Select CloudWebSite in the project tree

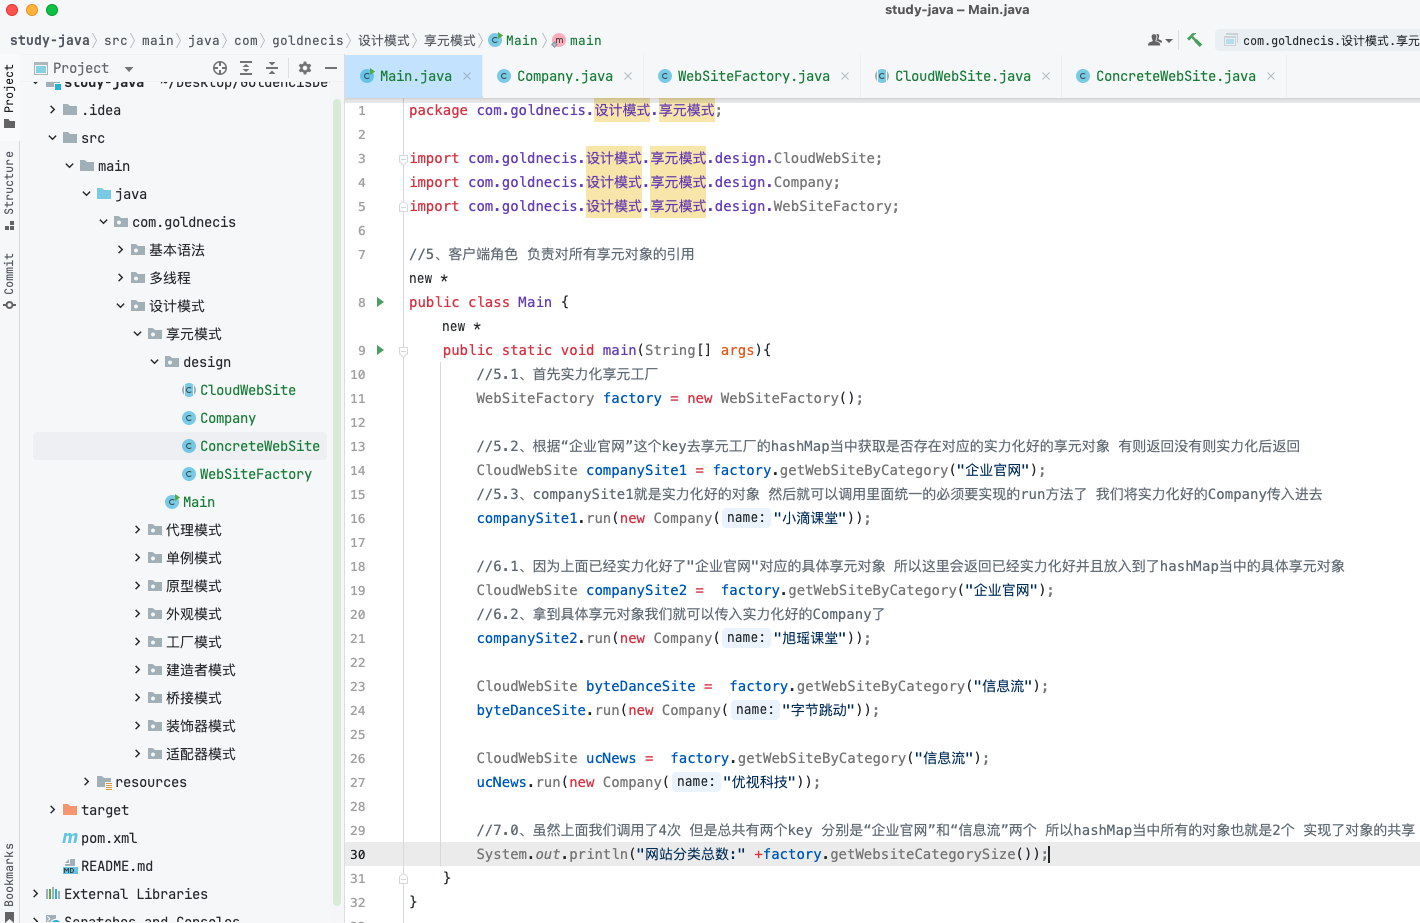point(247,390)
